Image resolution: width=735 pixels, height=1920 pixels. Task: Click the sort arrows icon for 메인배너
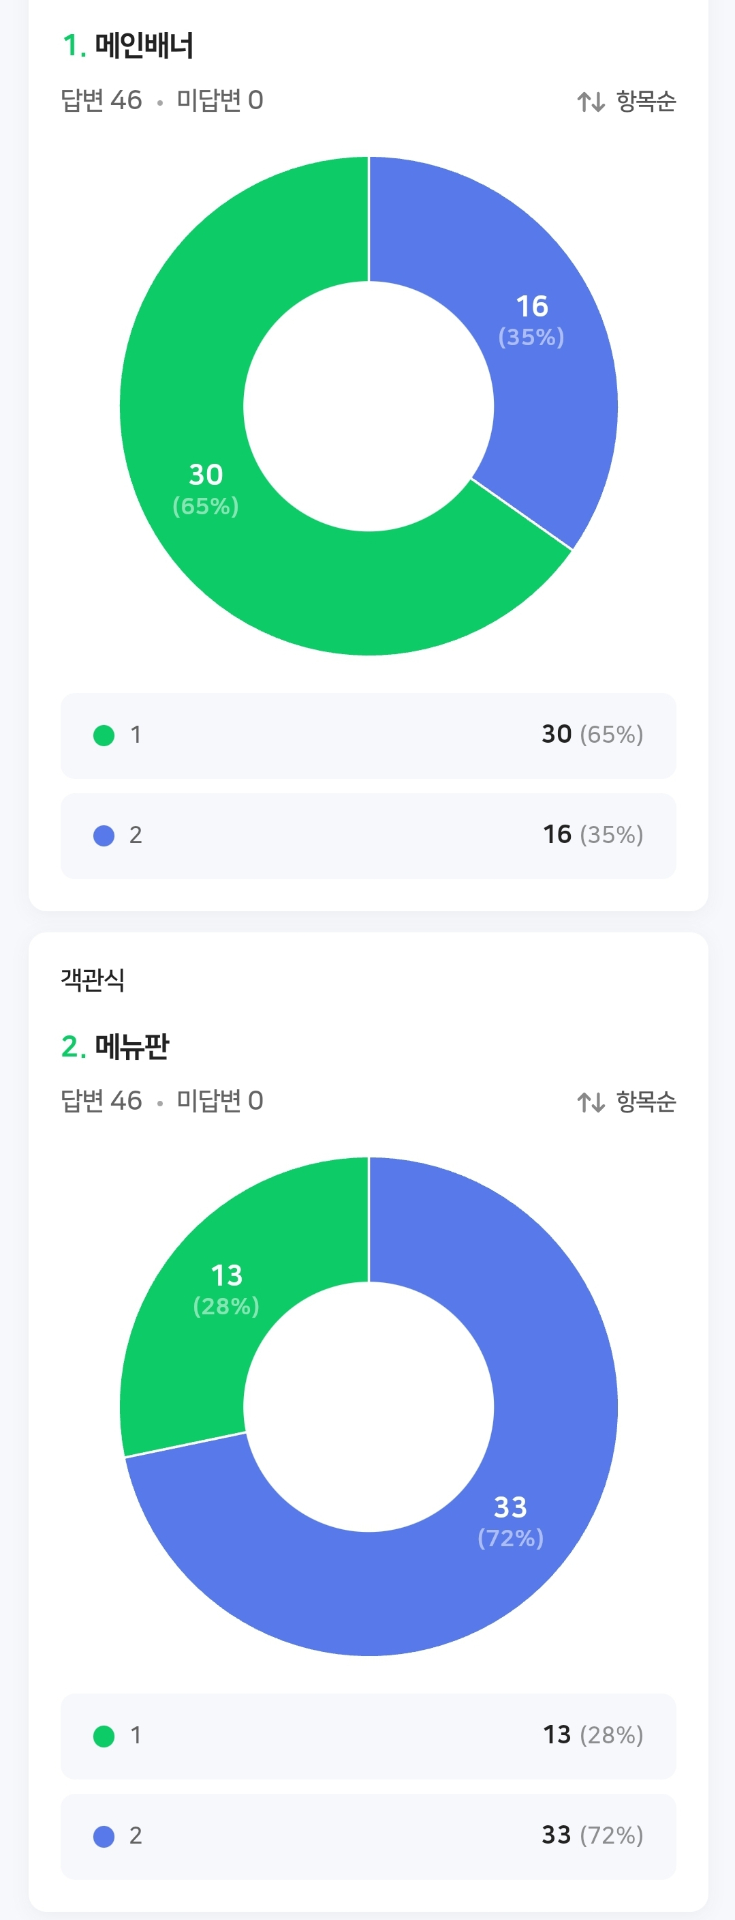(590, 102)
